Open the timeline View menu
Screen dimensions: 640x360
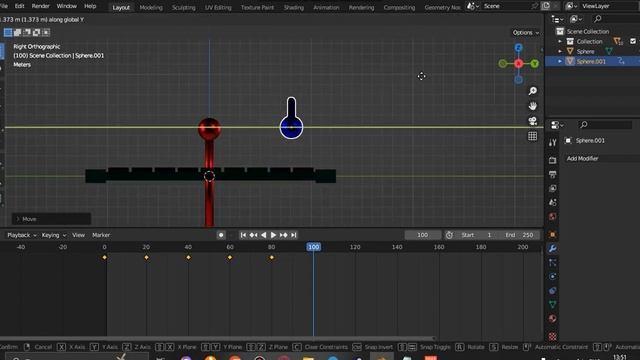click(78, 235)
